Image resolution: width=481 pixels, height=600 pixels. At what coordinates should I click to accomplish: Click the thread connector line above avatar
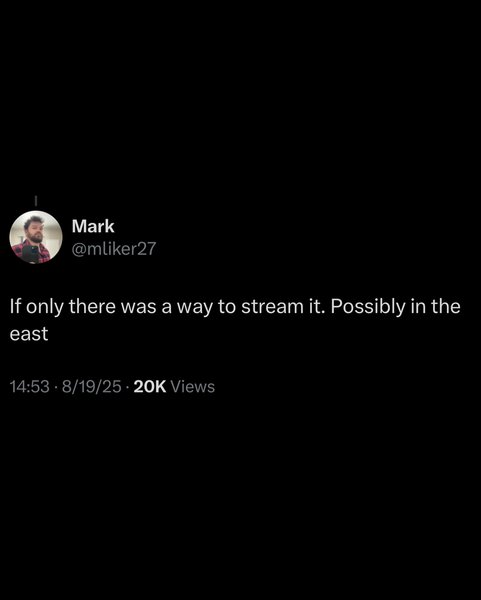tap(36, 201)
